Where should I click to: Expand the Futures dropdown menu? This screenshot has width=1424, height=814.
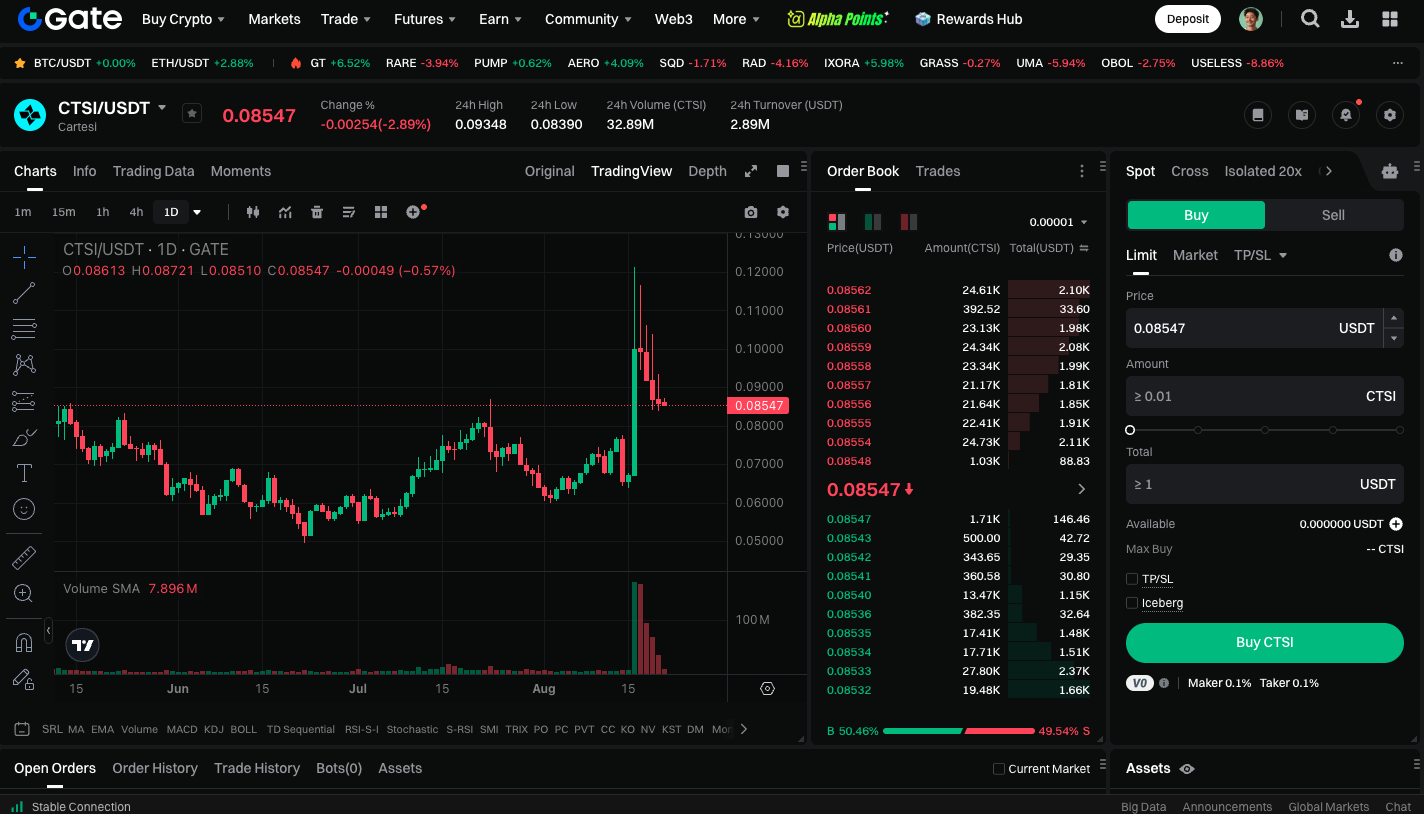coord(425,19)
